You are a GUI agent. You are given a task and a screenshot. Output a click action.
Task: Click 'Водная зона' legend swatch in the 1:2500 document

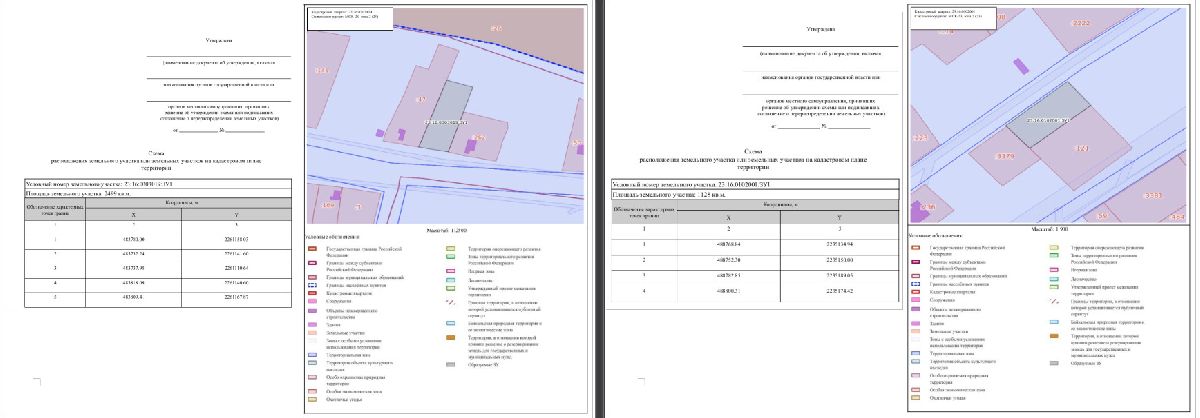coord(449,270)
